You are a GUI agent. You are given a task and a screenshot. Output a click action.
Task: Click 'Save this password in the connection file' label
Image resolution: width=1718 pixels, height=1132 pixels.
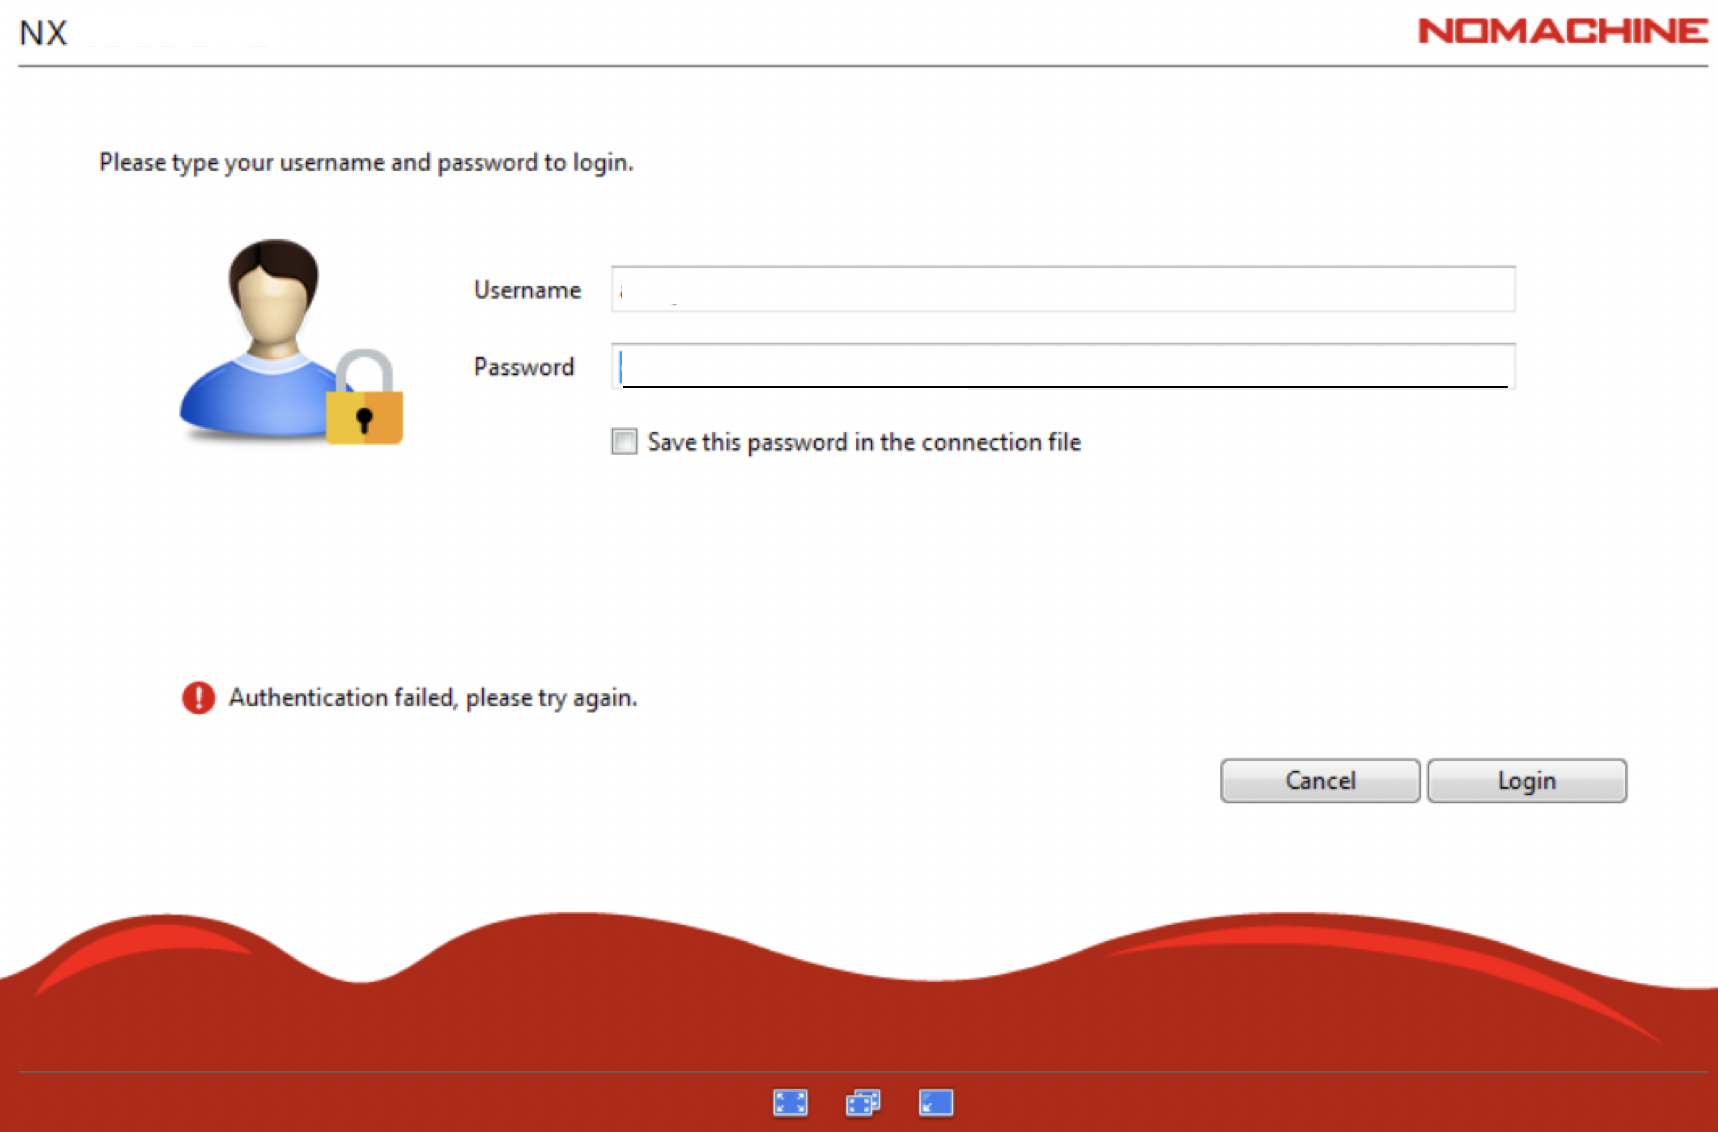pos(864,442)
